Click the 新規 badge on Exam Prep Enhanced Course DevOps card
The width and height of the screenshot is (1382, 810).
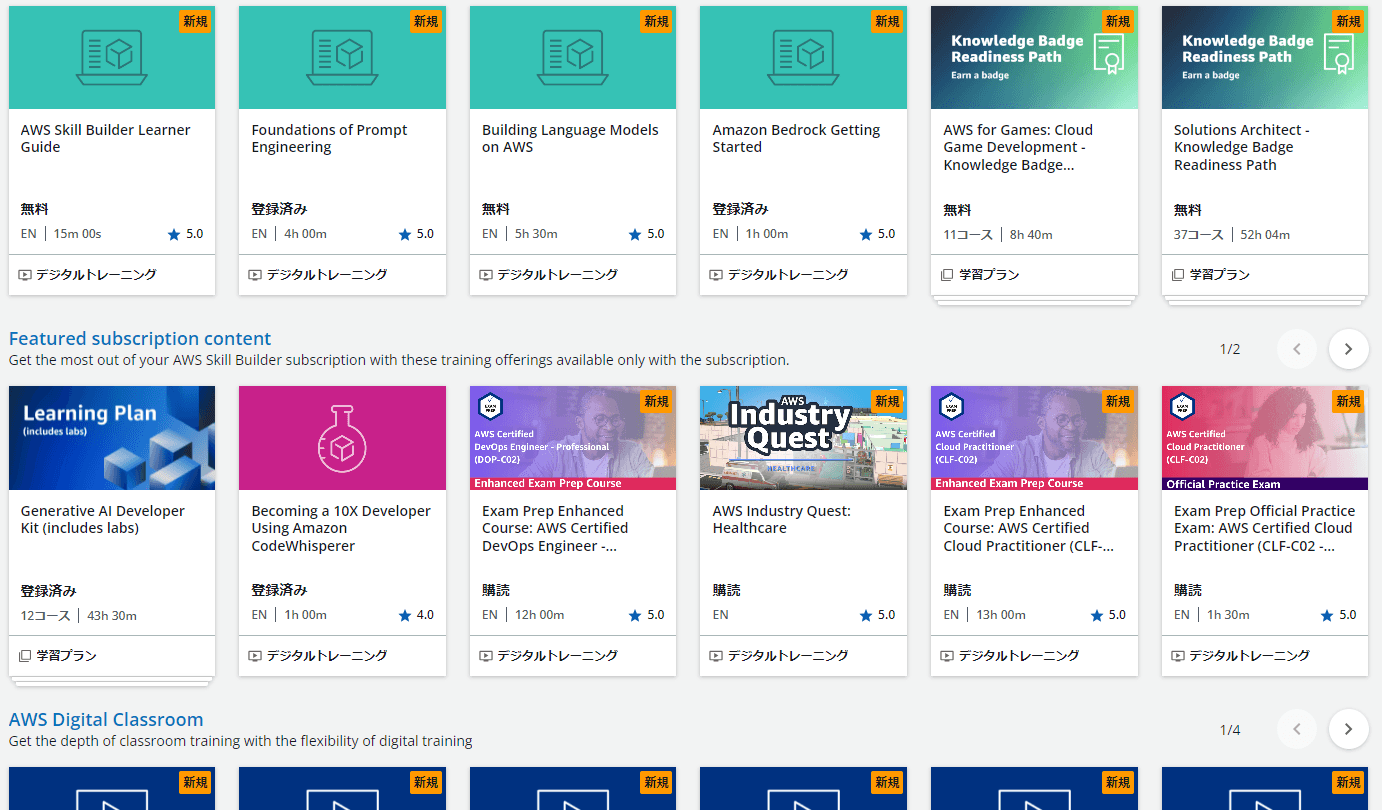[x=657, y=401]
